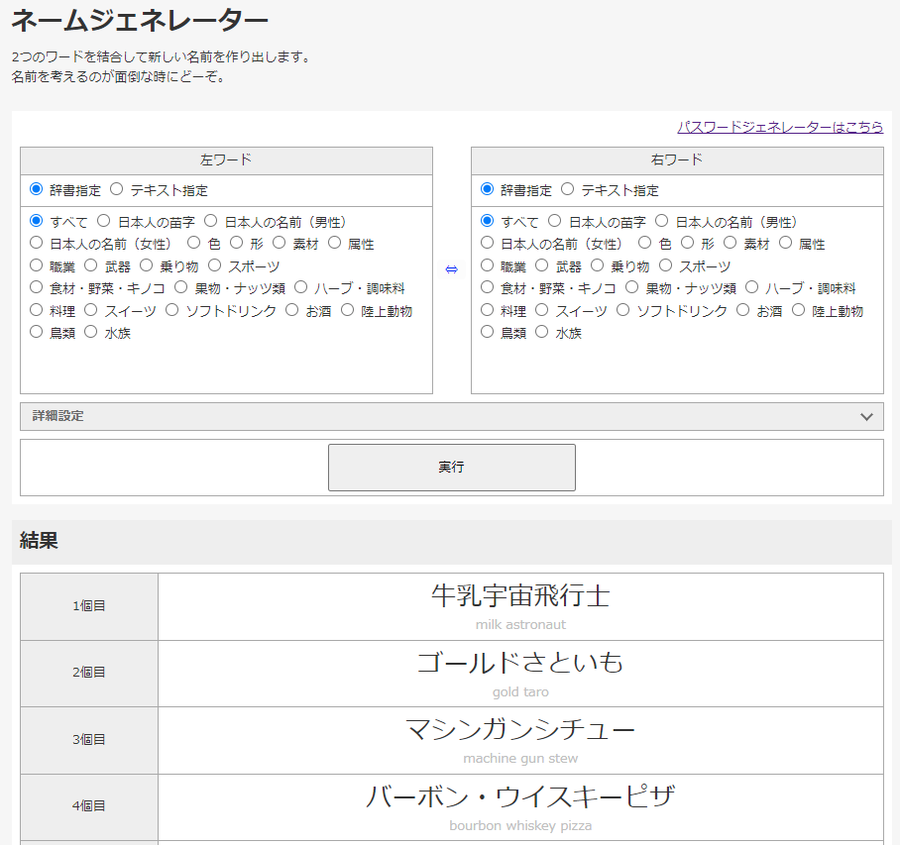Click the result name マシンガンシチュー
This screenshot has height=845, width=900.
coord(521,729)
